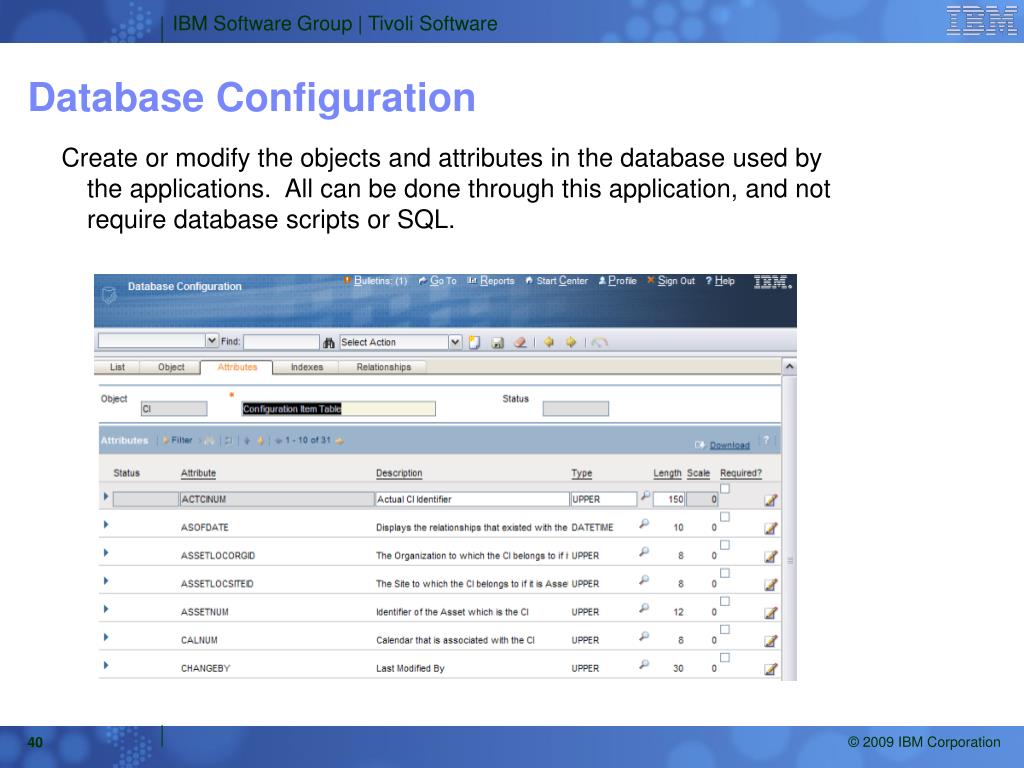Viewport: 1024px width, 768px height.
Task: Click the ACTCINUM Length field showing 150
Action: pos(669,499)
